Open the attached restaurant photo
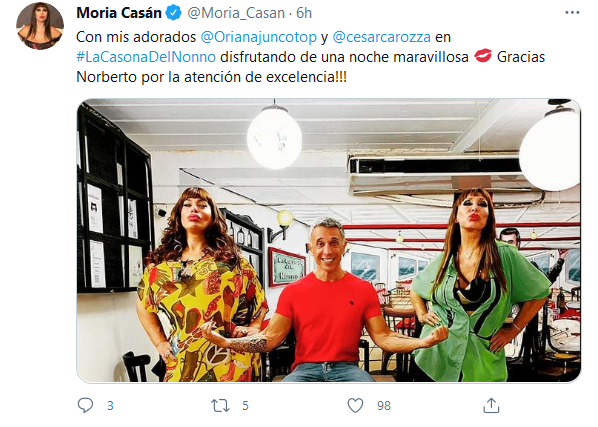 tap(329, 241)
